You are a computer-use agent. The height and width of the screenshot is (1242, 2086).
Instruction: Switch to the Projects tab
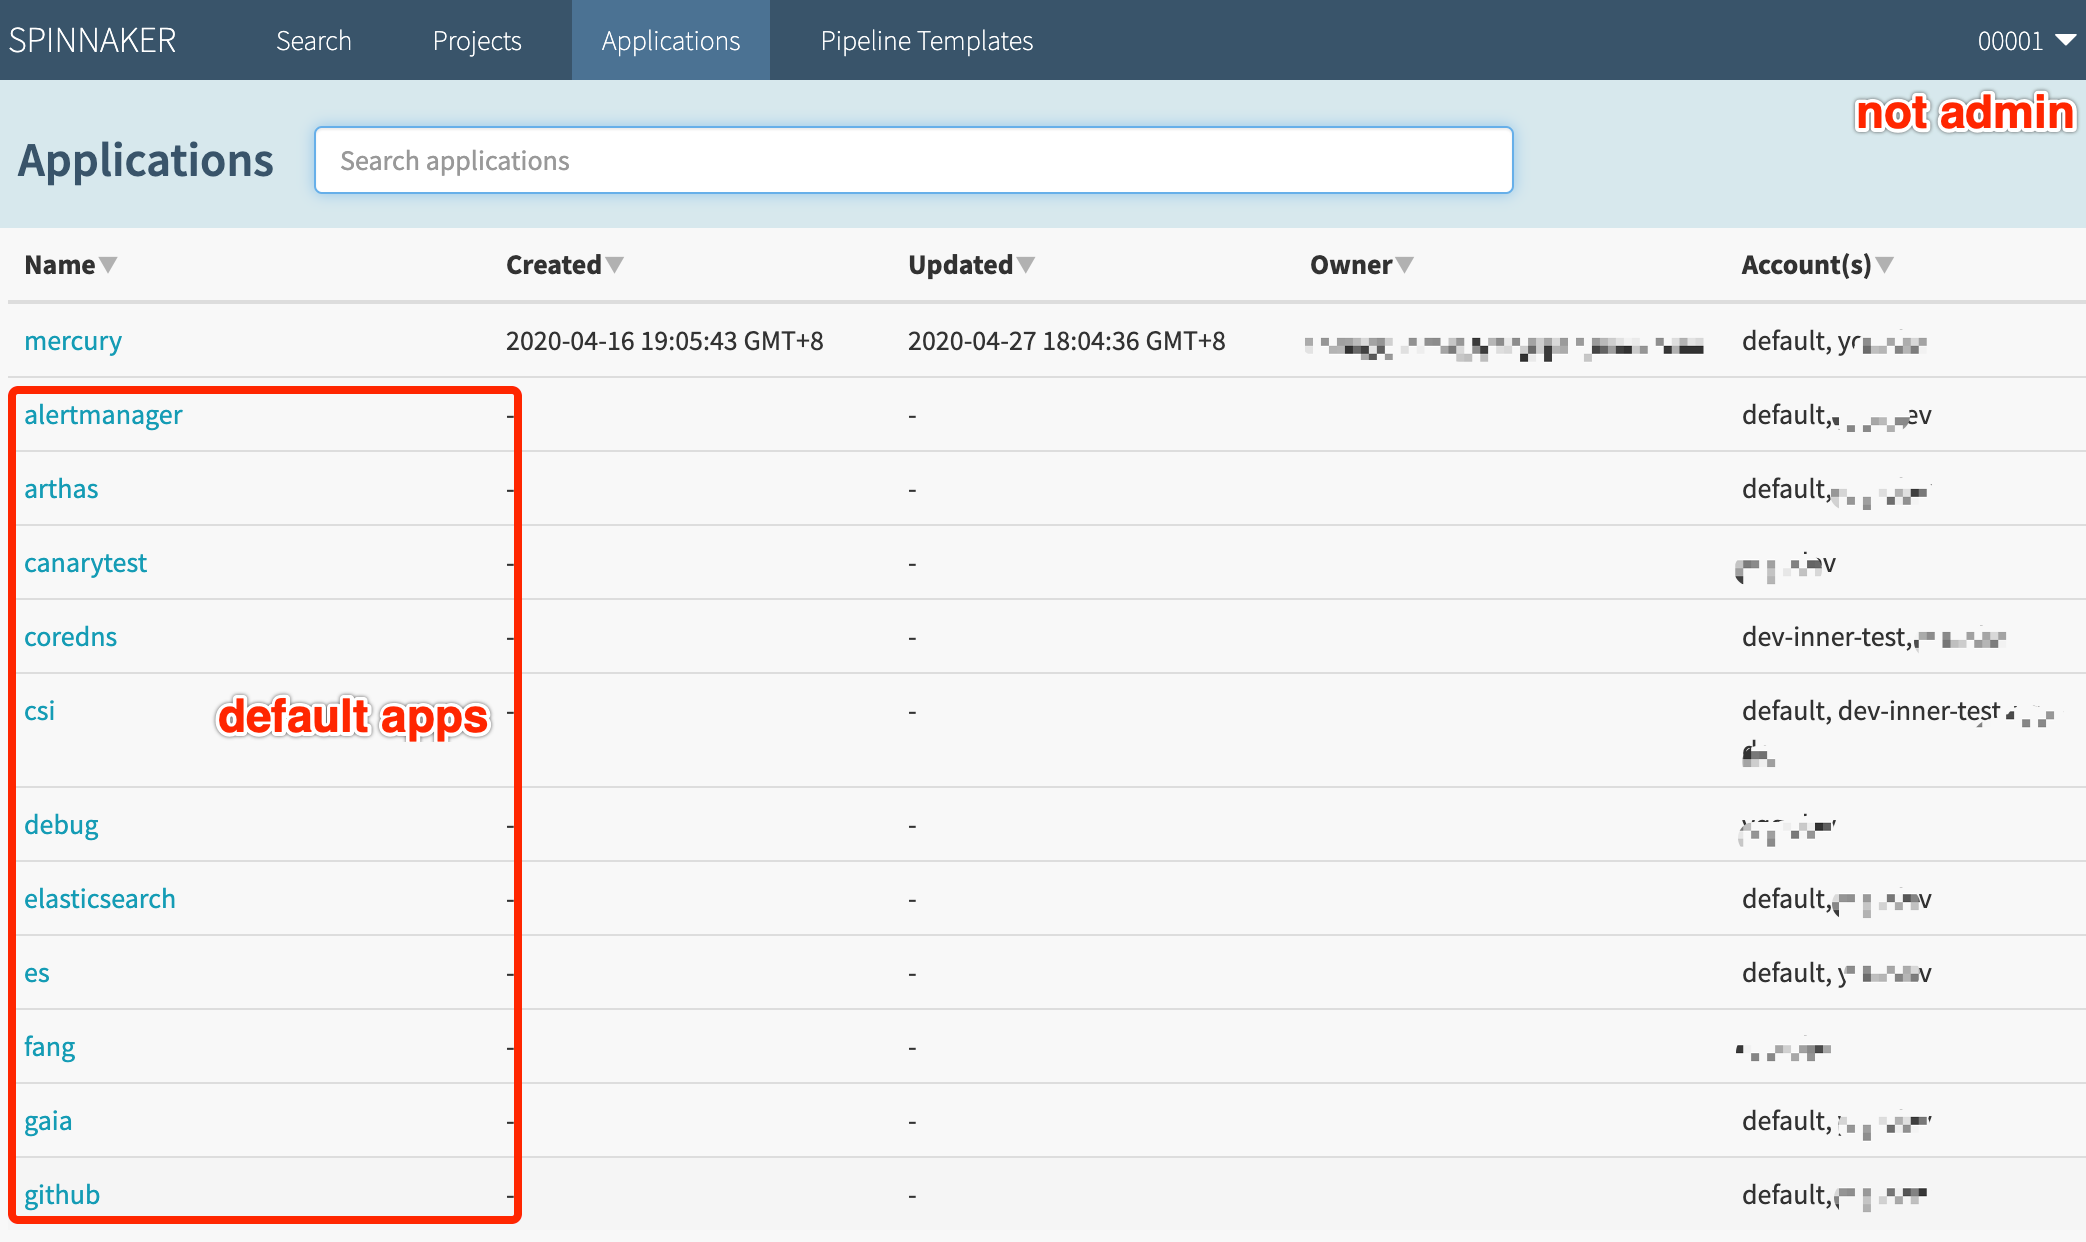coord(477,40)
